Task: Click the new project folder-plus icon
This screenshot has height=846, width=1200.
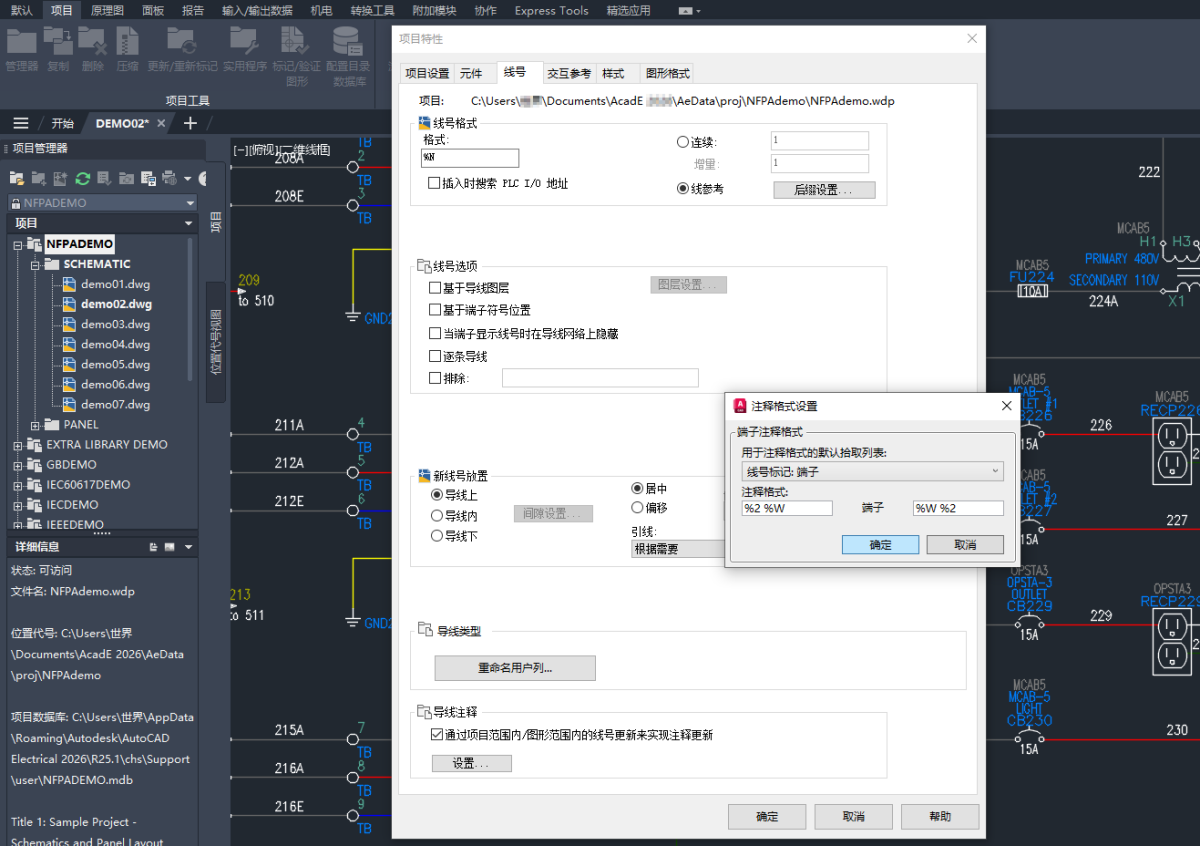Action: (38, 178)
